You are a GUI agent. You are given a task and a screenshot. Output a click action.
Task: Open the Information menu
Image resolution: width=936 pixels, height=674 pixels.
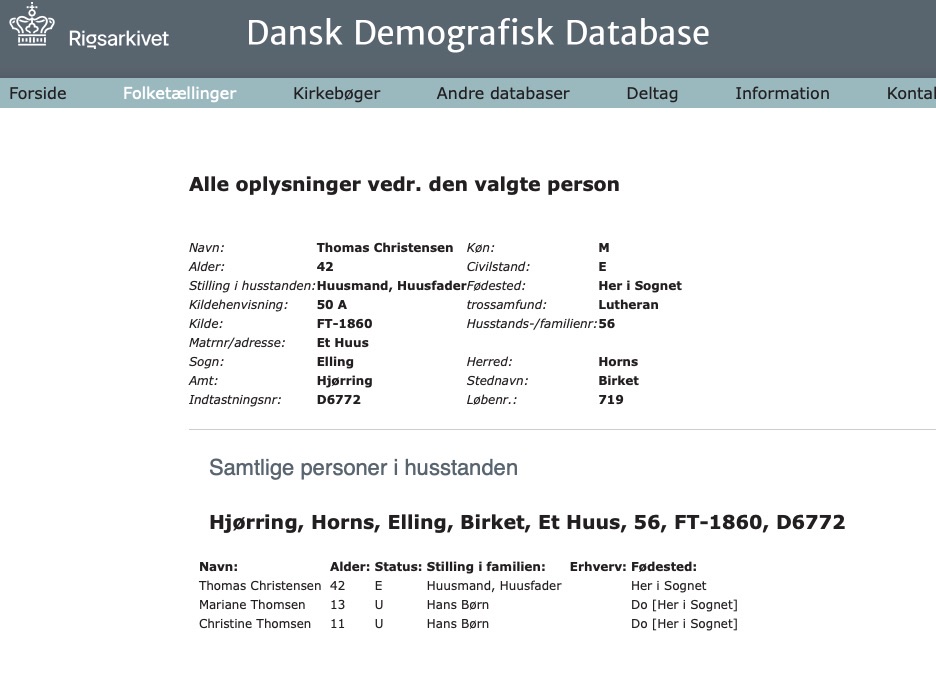point(782,93)
